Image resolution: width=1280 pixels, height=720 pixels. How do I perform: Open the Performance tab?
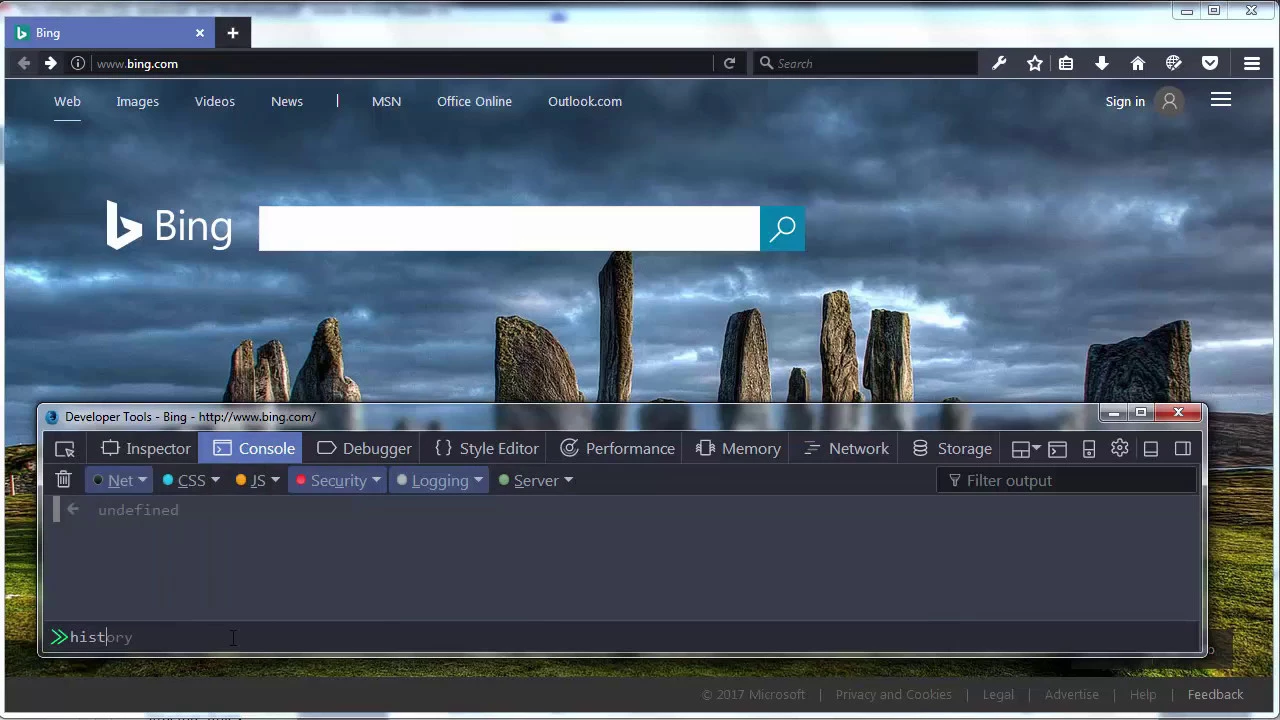[618, 449]
